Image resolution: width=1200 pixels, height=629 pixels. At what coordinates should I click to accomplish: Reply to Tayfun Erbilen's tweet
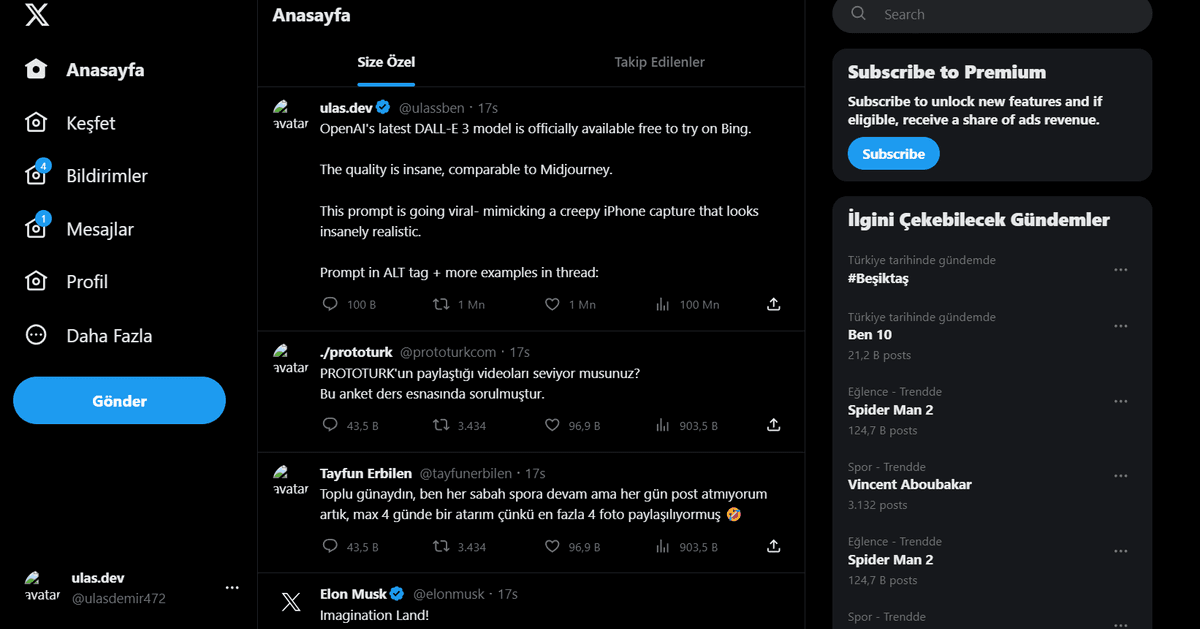330,546
